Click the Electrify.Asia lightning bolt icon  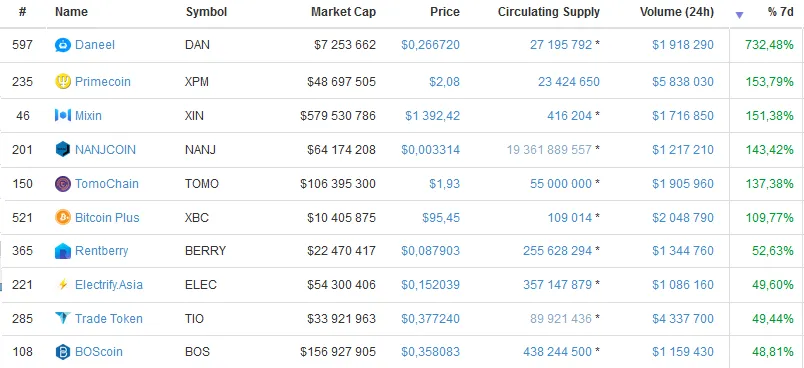[x=63, y=284]
